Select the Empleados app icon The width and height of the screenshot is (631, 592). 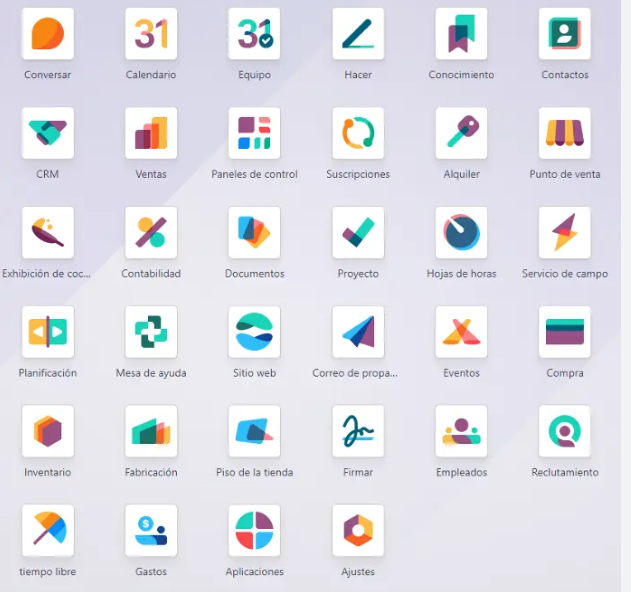coord(461,431)
